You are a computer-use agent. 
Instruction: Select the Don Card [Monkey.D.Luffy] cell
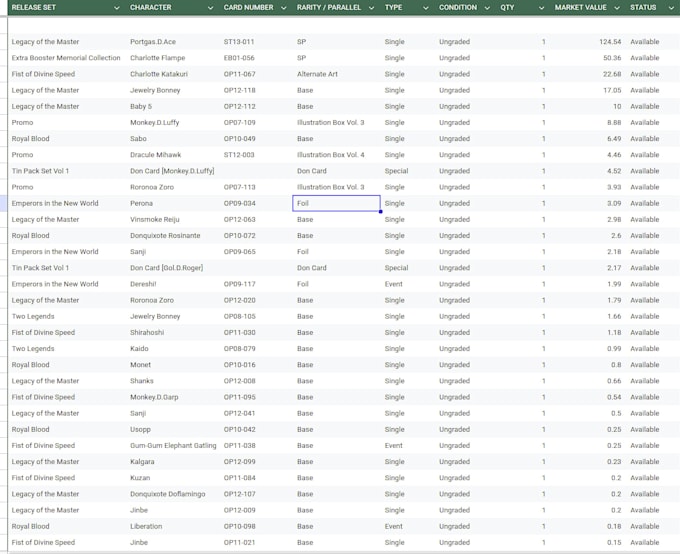[173, 171]
